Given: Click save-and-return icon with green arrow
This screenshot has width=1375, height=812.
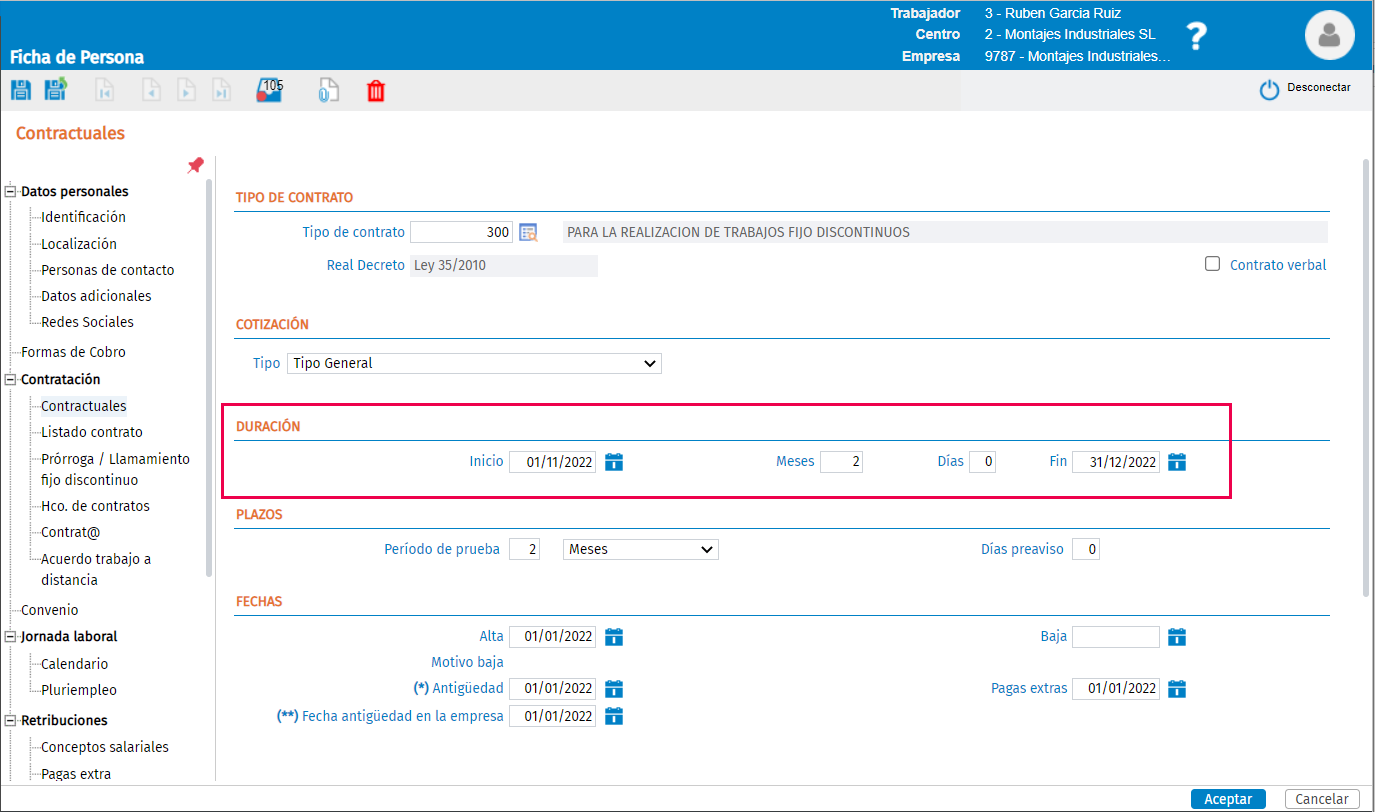Looking at the screenshot, I should tap(55, 89).
